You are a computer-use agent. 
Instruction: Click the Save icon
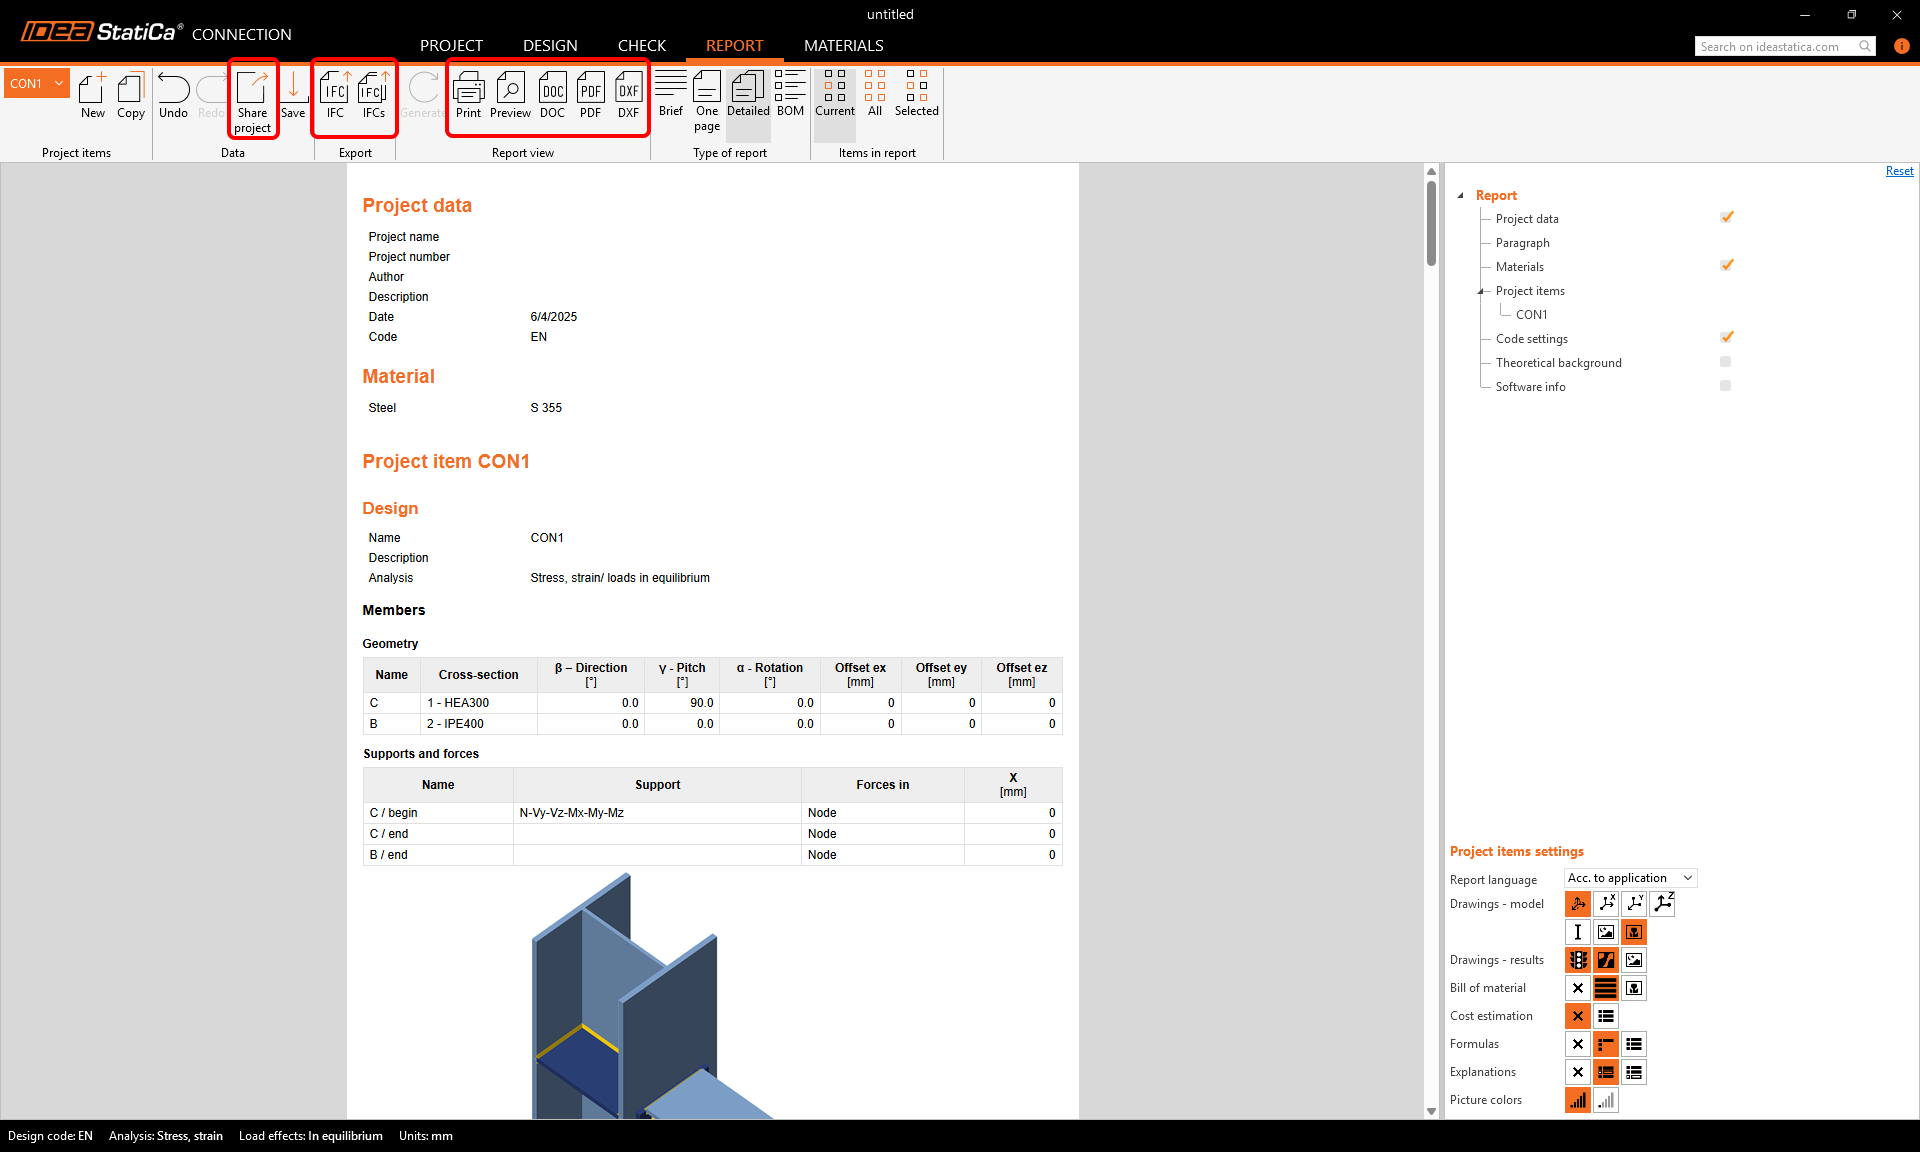293,95
